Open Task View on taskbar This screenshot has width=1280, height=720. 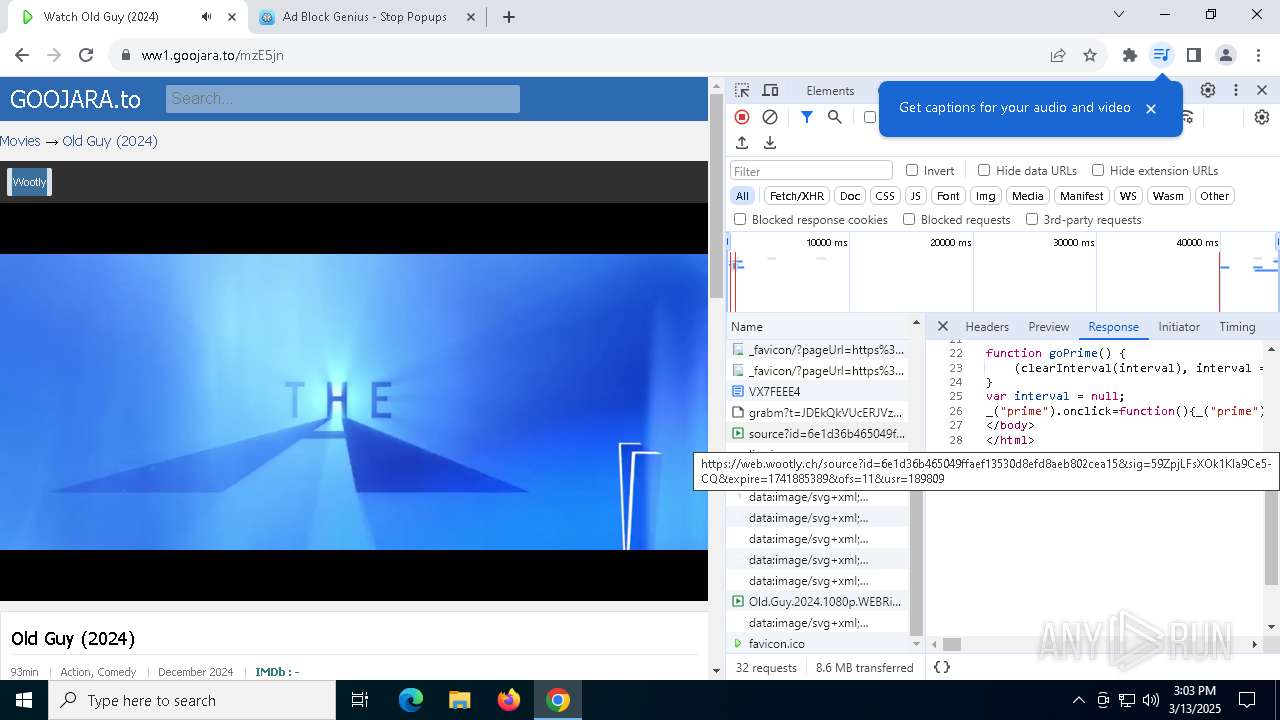360,700
